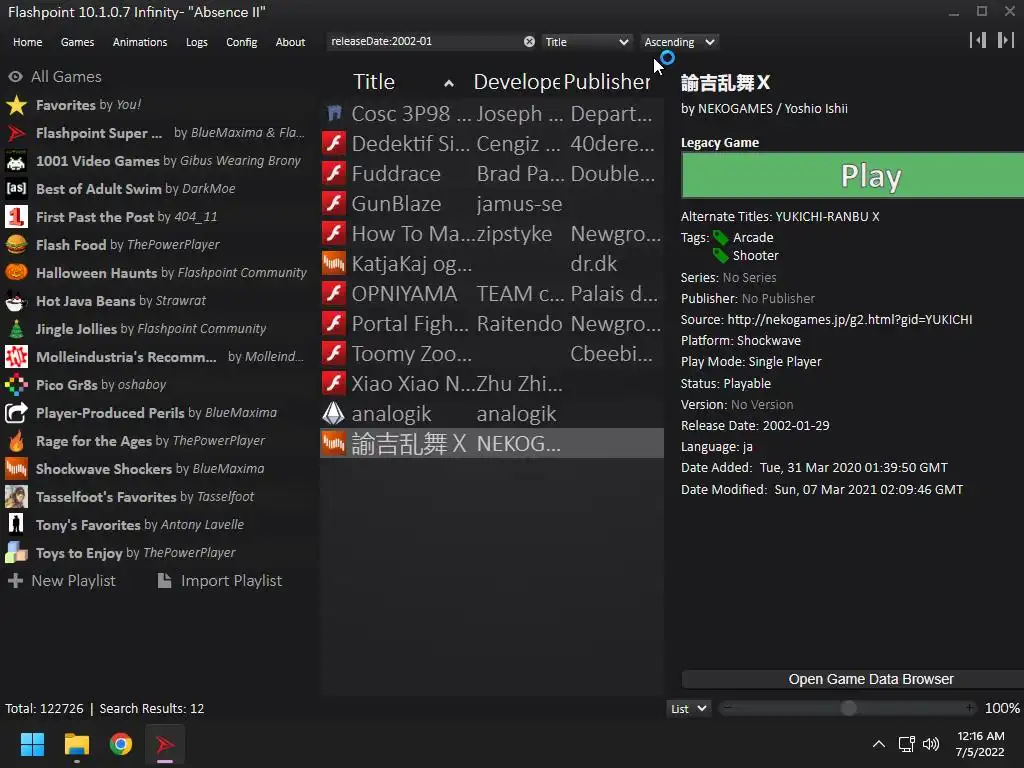
Task: Open the clock and date in taskbar
Action: pos(980,744)
